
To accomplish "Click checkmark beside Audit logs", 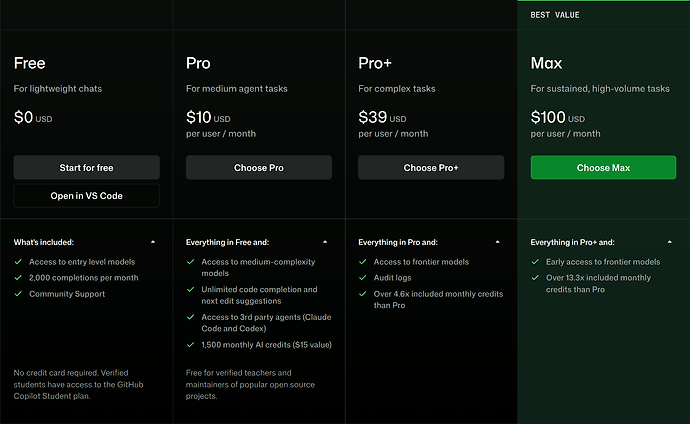I will pos(363,278).
